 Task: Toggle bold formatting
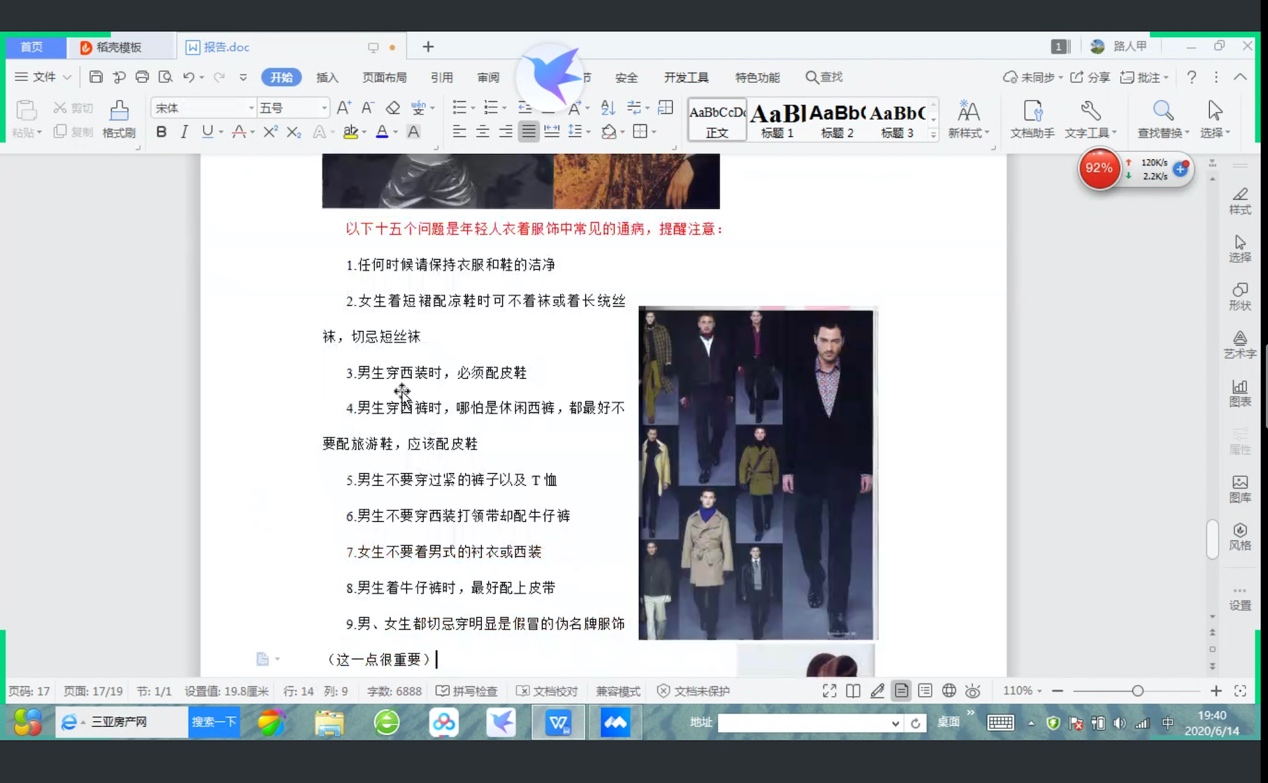pyautogui.click(x=161, y=132)
